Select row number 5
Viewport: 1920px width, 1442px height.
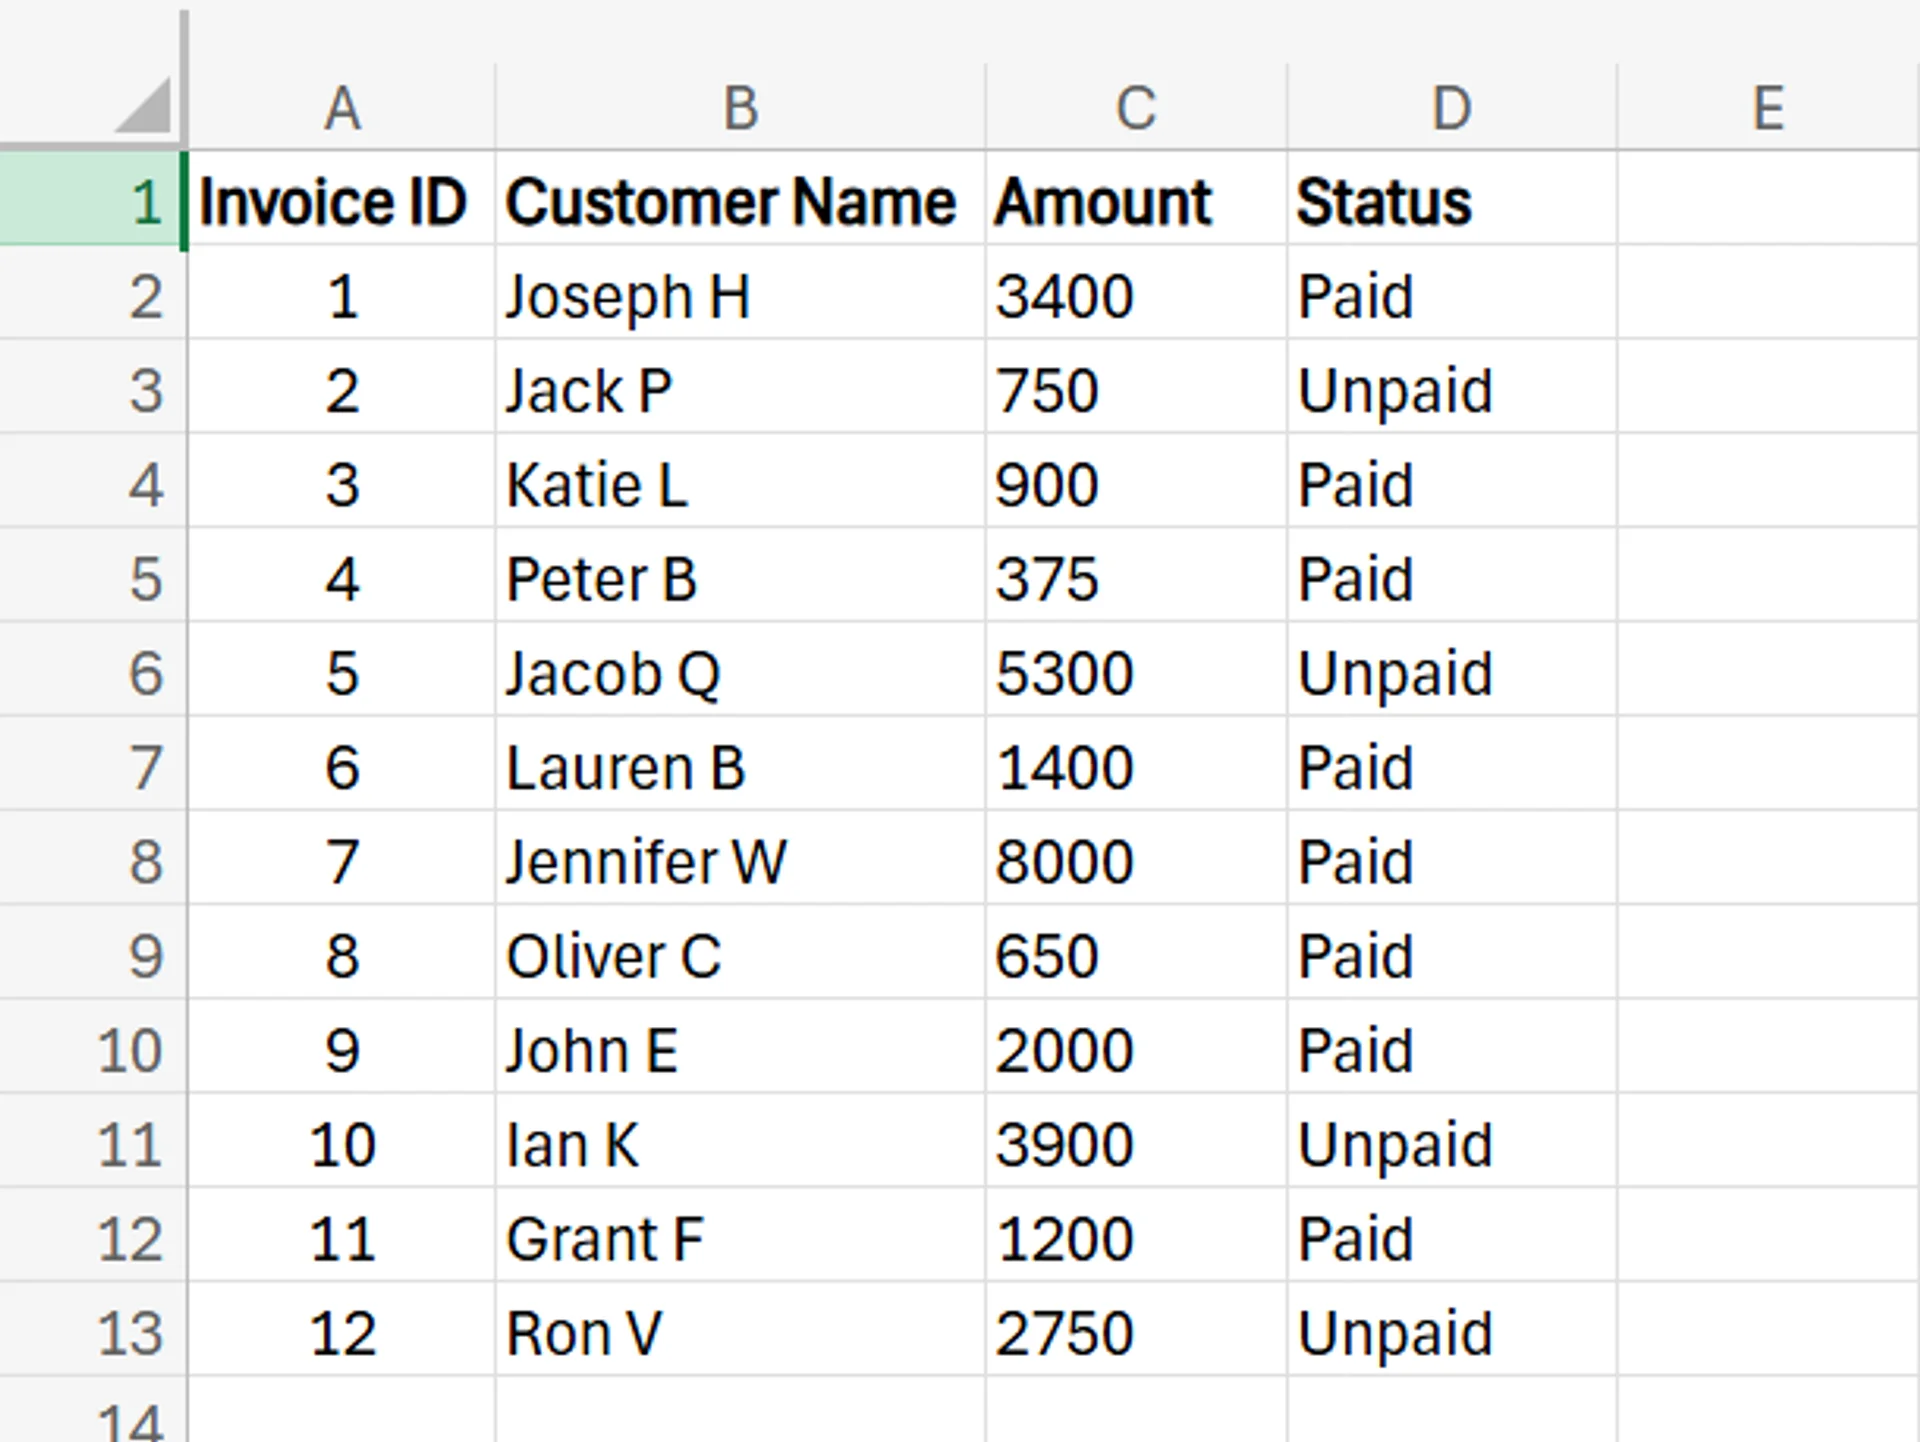[x=140, y=577]
